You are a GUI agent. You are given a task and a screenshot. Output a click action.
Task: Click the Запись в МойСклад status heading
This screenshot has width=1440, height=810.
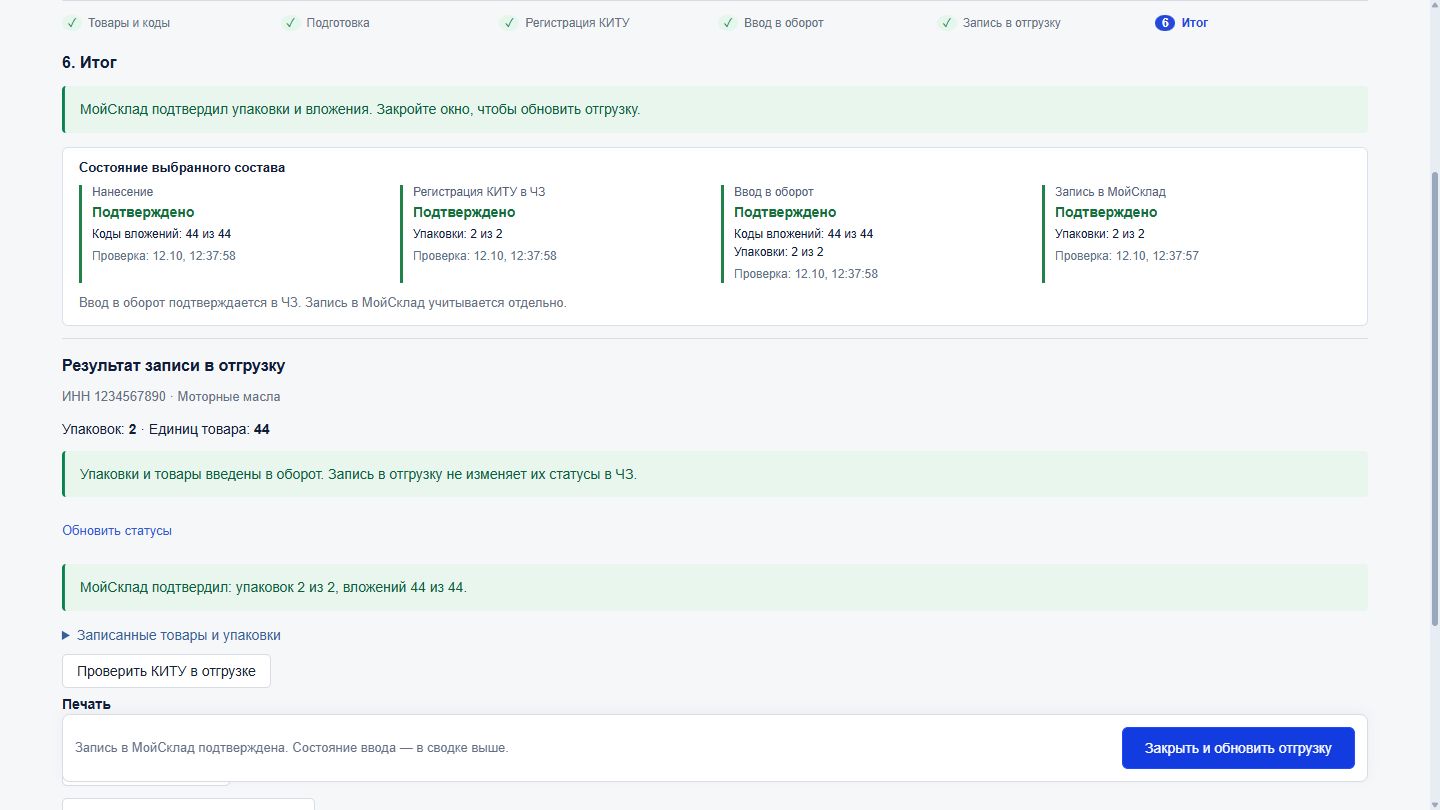click(1110, 192)
